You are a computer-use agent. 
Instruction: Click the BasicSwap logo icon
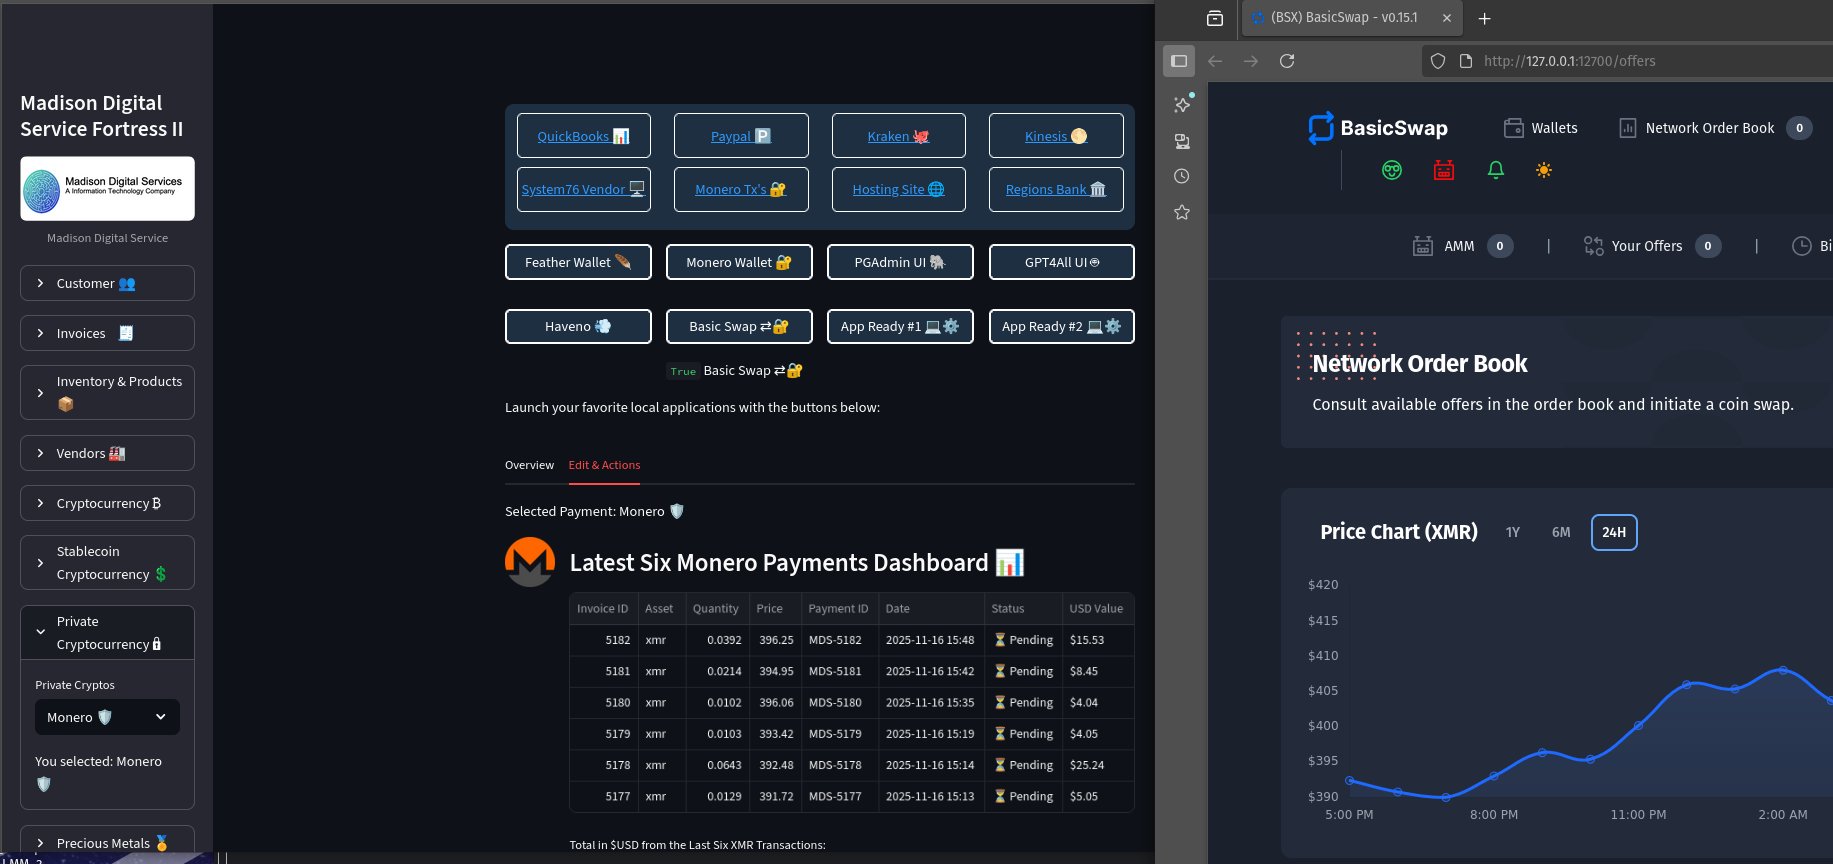click(1321, 128)
